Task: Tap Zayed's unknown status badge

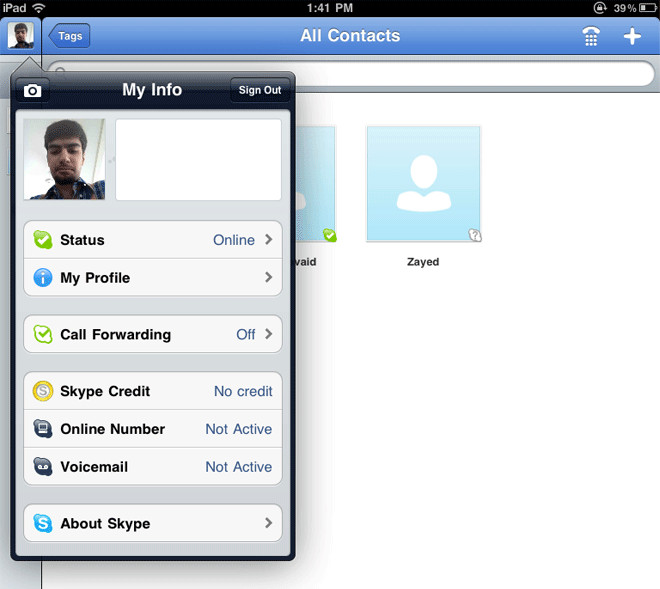Action: (x=475, y=235)
